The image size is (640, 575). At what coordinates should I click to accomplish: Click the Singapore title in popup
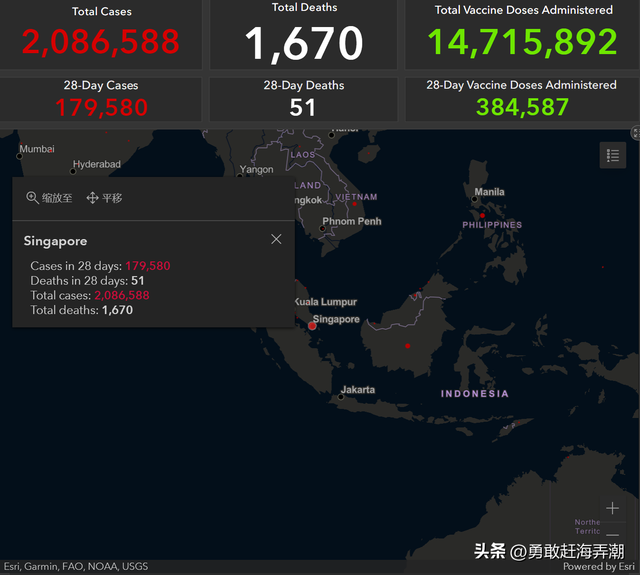(56, 241)
